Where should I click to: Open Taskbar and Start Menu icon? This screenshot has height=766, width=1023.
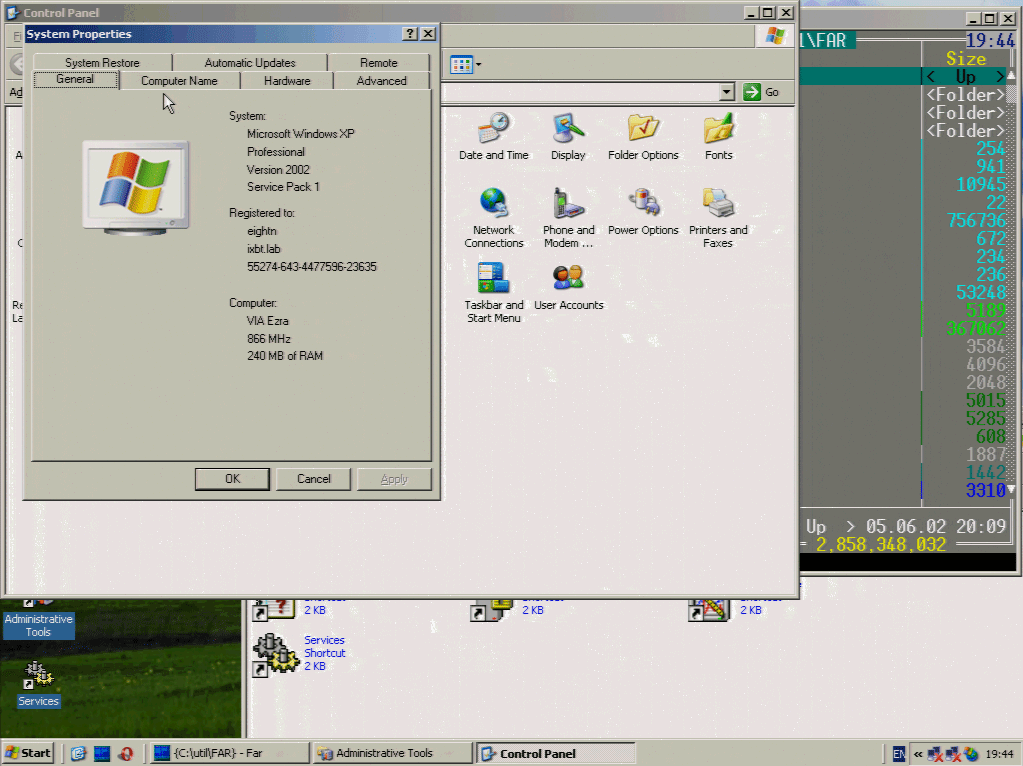tap(493, 292)
